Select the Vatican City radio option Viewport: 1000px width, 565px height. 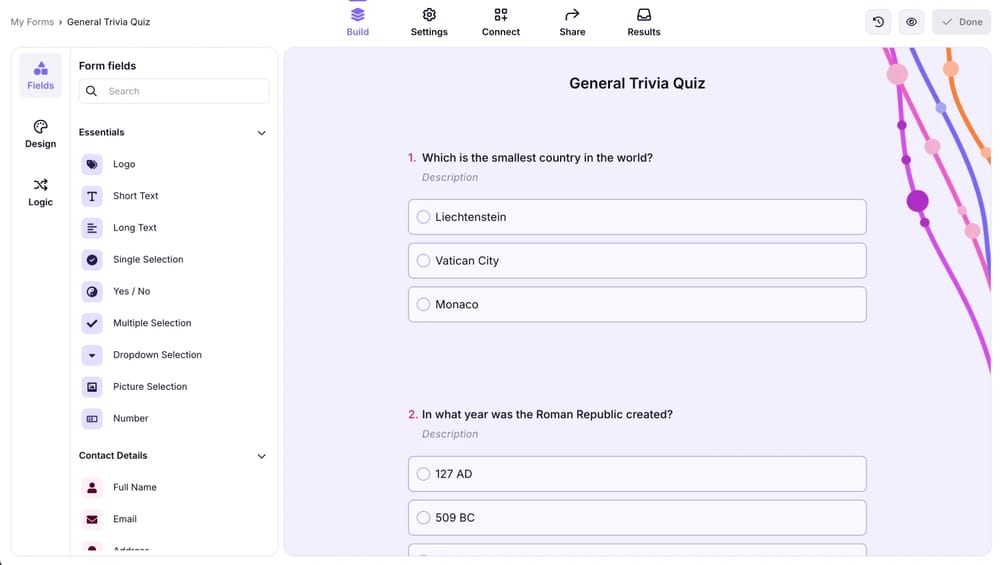(423, 260)
